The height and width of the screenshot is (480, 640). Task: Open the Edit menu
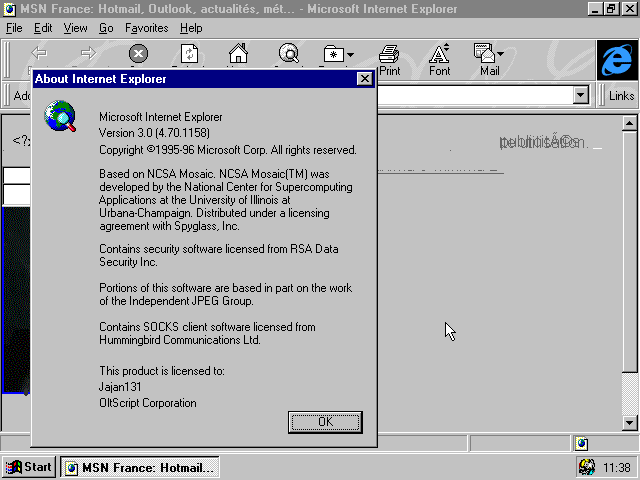43,28
